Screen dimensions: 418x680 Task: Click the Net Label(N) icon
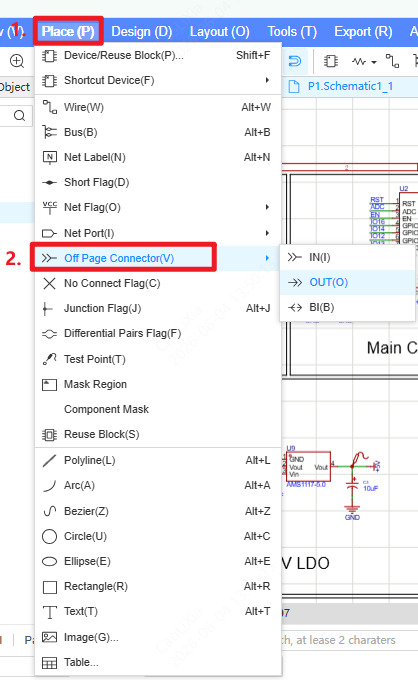[49, 157]
